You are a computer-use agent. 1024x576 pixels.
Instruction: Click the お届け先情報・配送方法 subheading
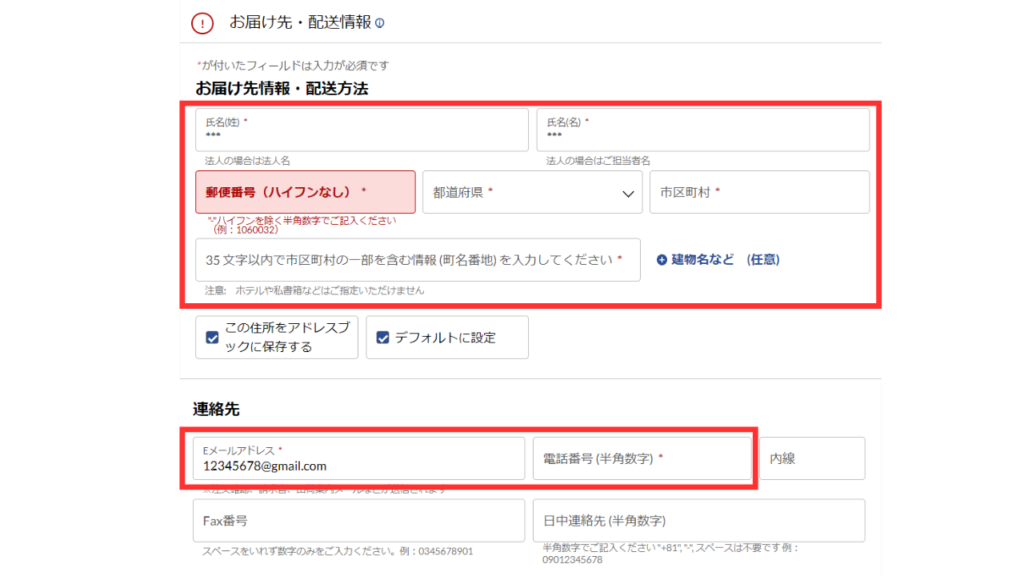click(x=282, y=89)
